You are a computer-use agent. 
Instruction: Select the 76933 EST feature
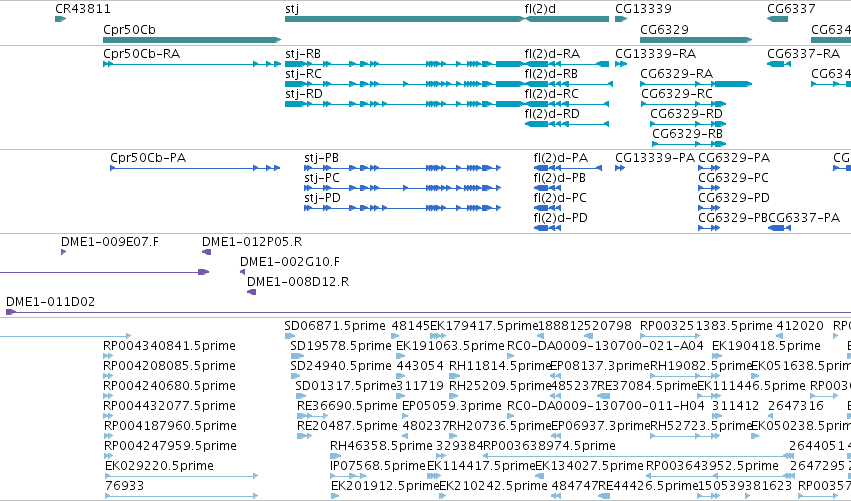click(181, 496)
